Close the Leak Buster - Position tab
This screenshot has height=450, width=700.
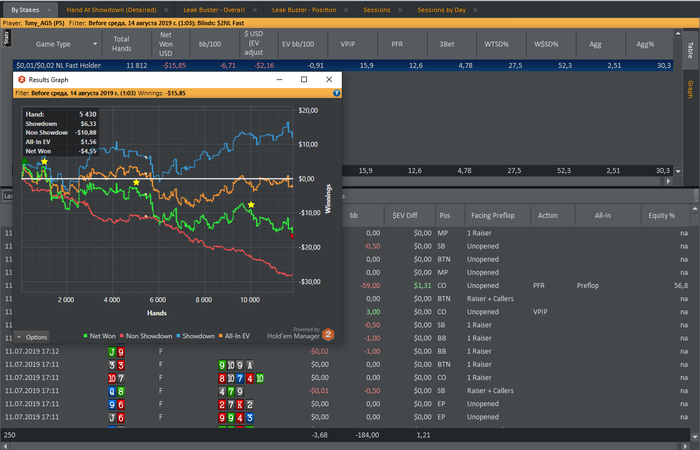point(346,10)
